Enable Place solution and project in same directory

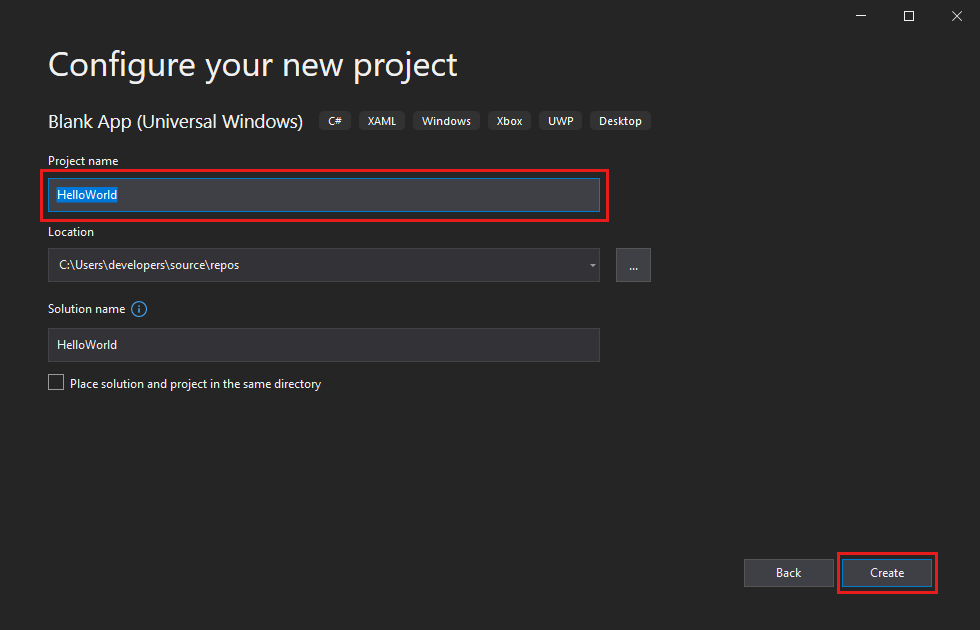tap(56, 382)
